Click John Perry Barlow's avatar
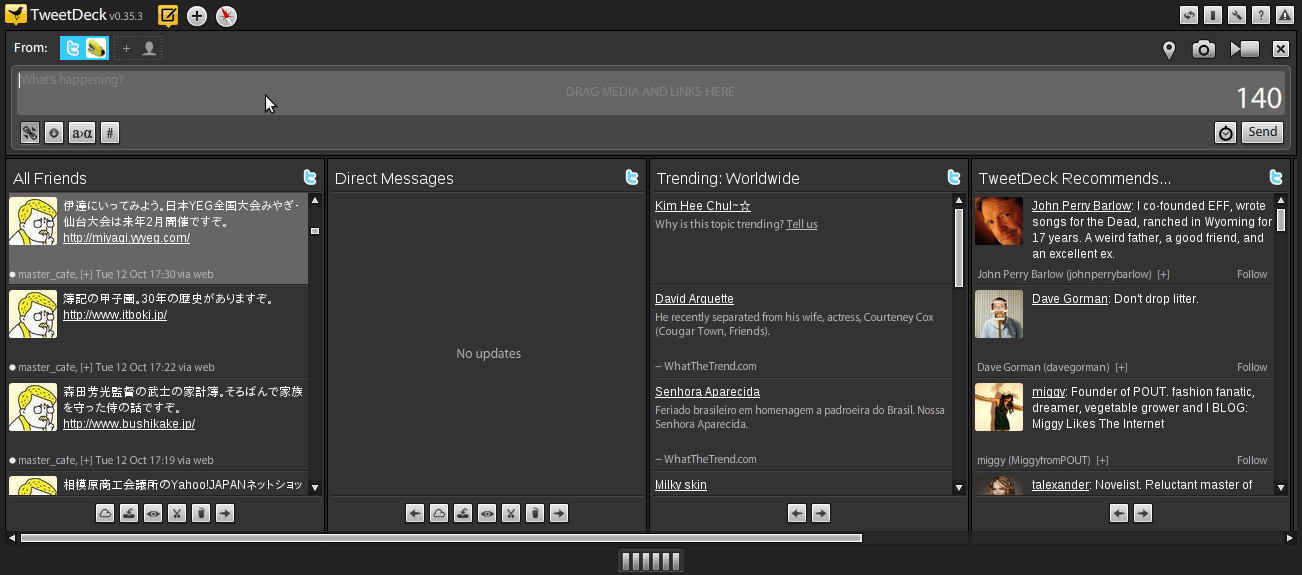This screenshot has width=1302, height=575. pyautogui.click(x=999, y=221)
